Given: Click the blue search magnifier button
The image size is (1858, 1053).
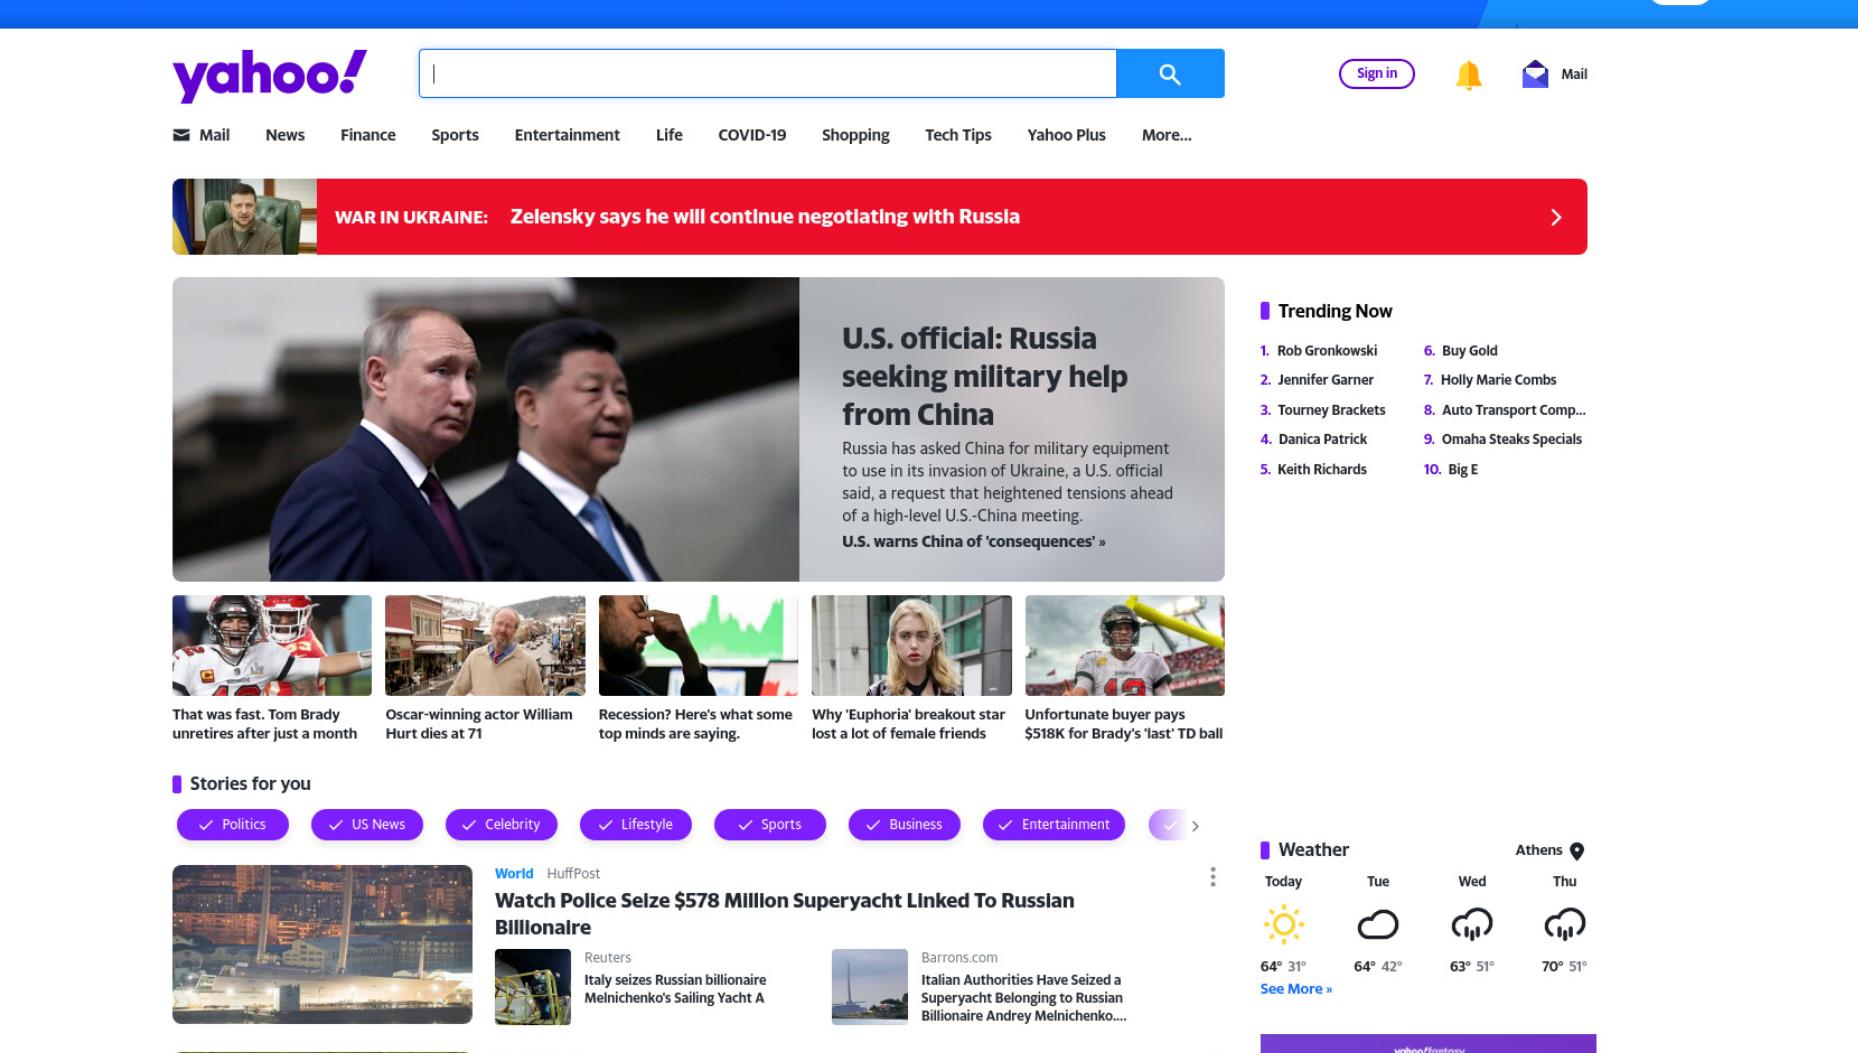Looking at the screenshot, I should coord(1170,74).
